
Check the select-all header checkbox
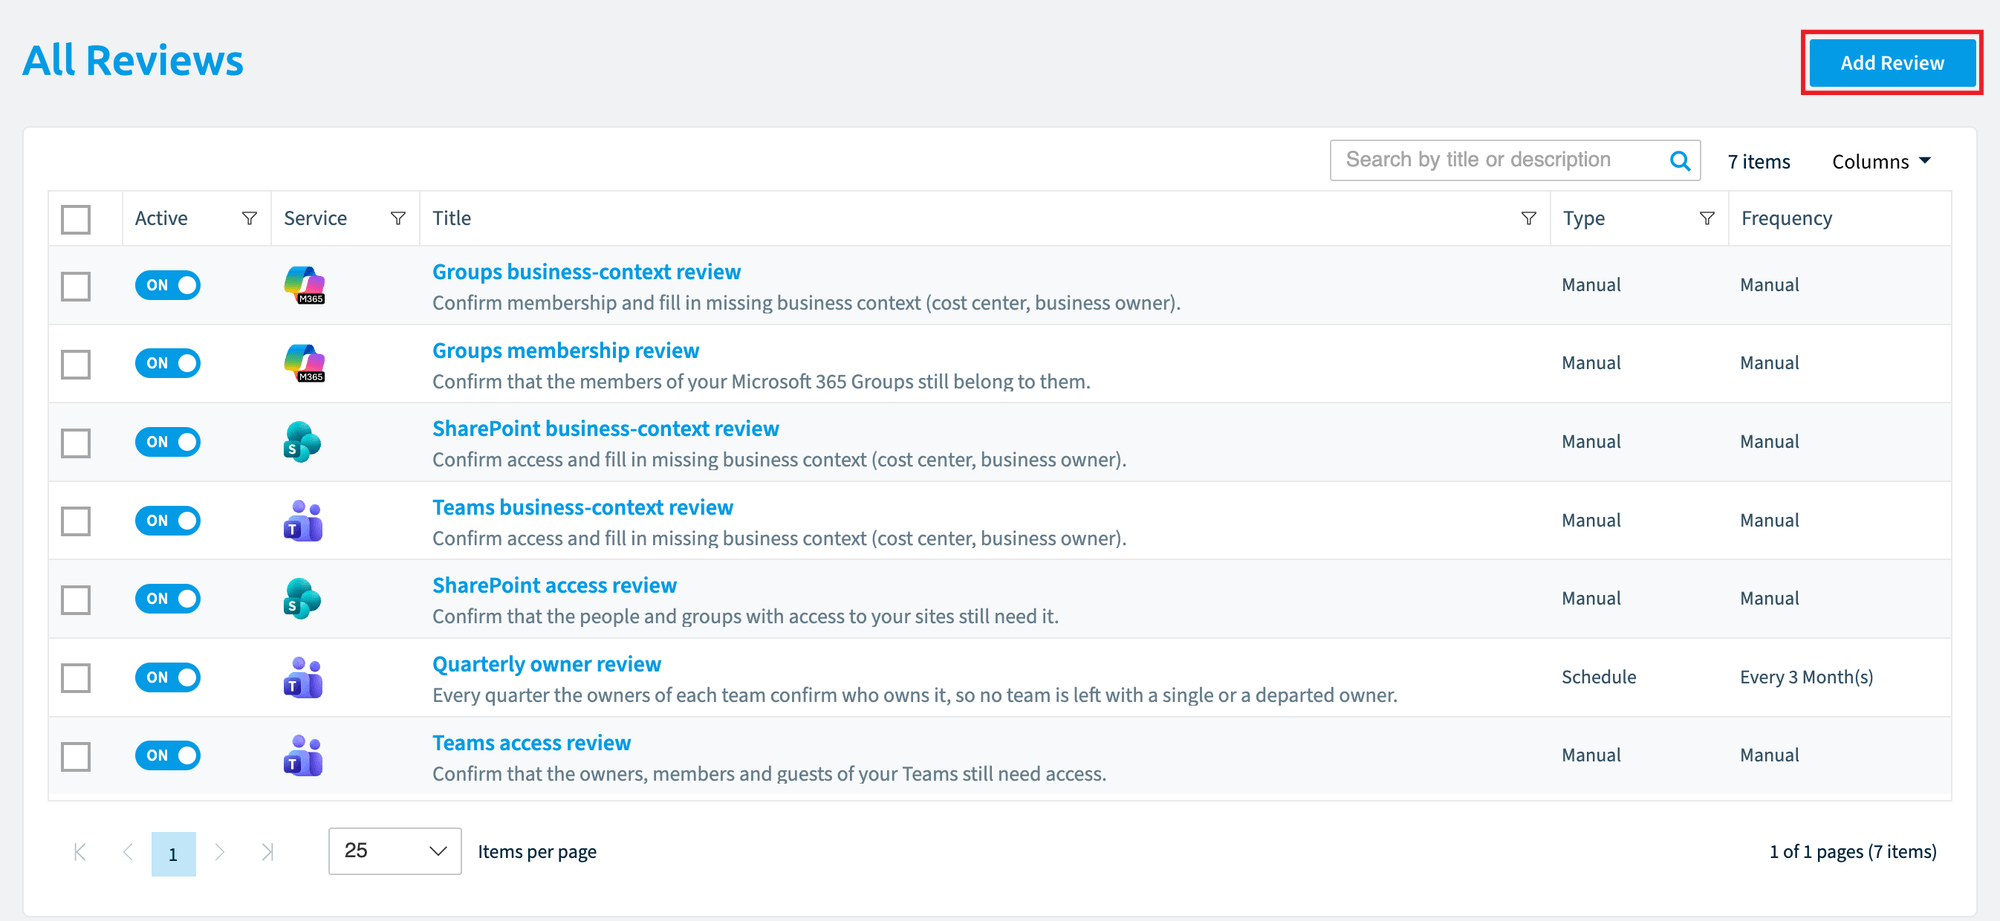click(76, 219)
